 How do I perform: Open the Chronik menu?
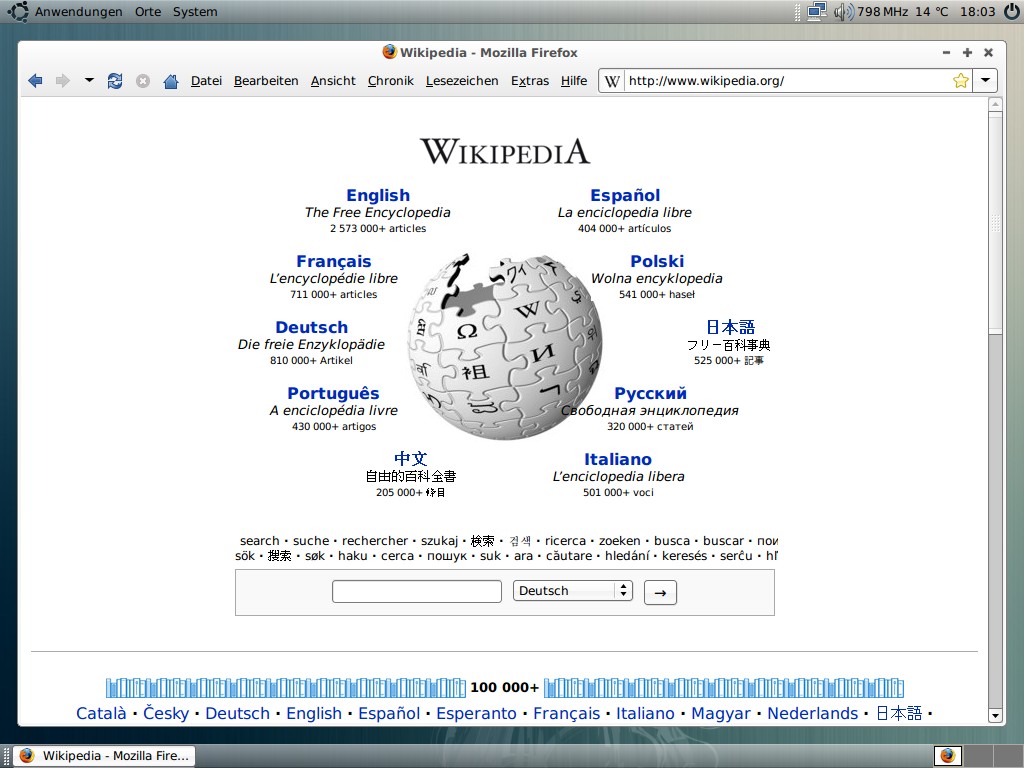pyautogui.click(x=391, y=81)
